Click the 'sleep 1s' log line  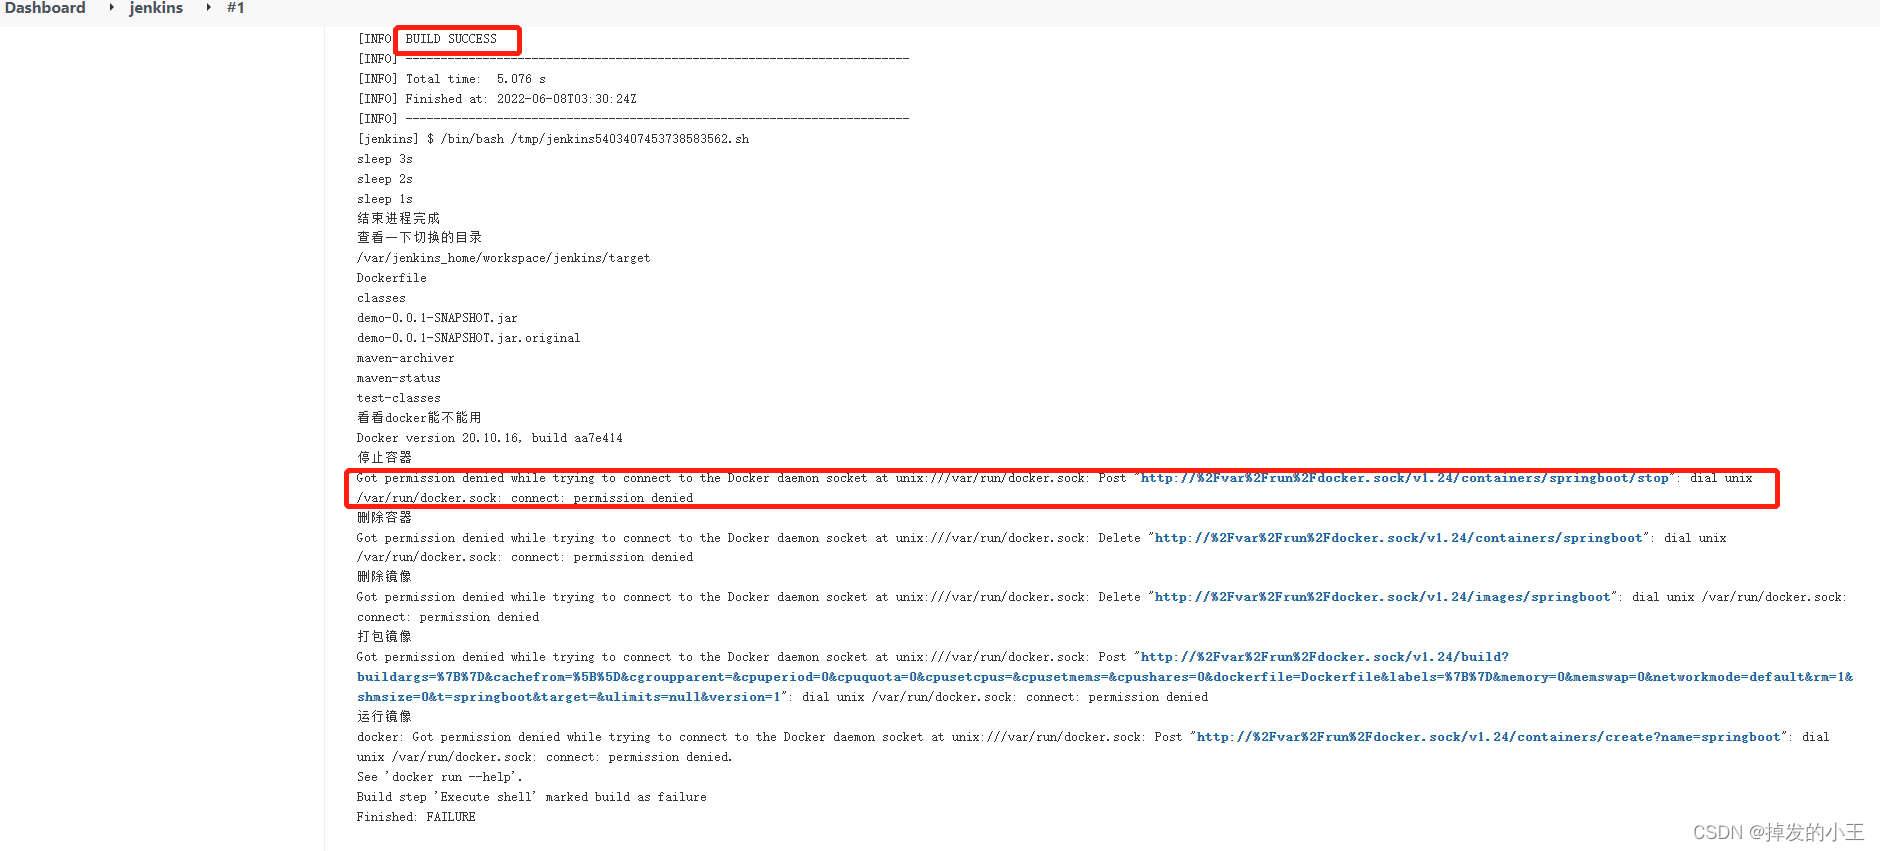pyautogui.click(x=385, y=199)
